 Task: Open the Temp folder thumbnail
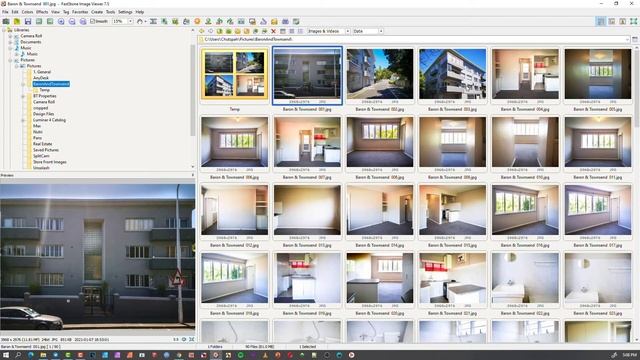234,74
